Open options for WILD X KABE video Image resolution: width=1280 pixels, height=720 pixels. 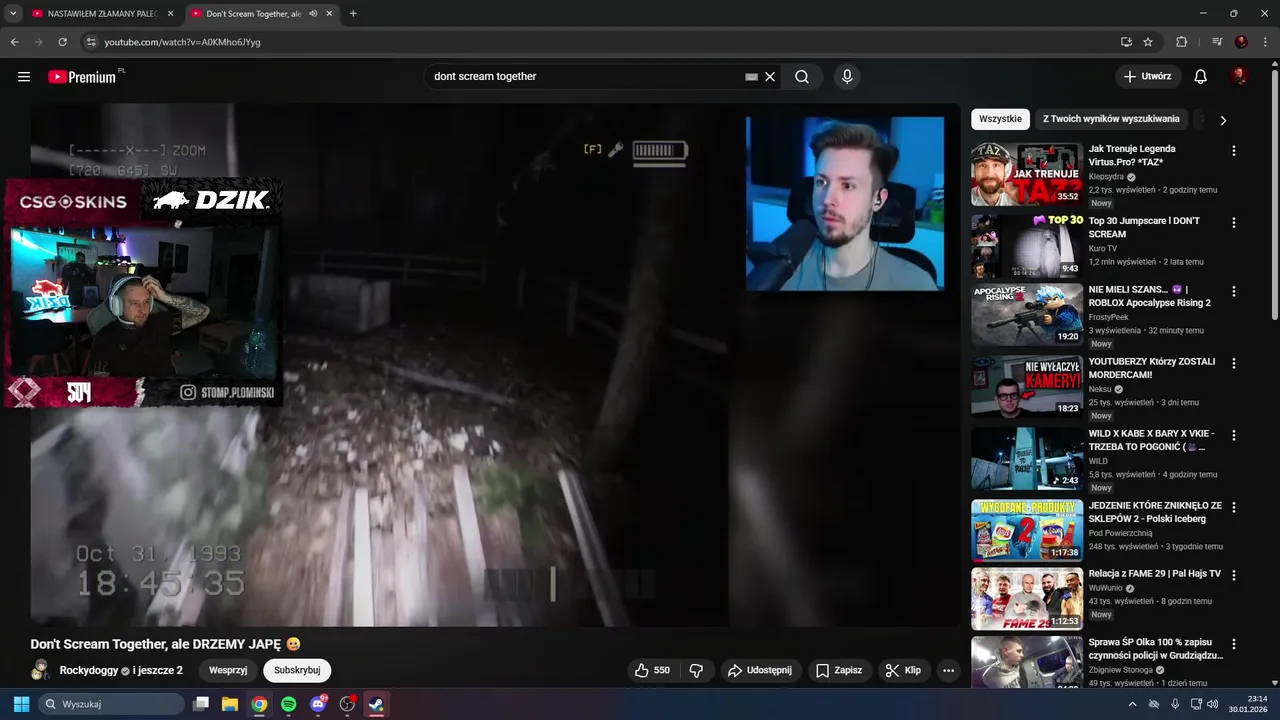point(1233,435)
